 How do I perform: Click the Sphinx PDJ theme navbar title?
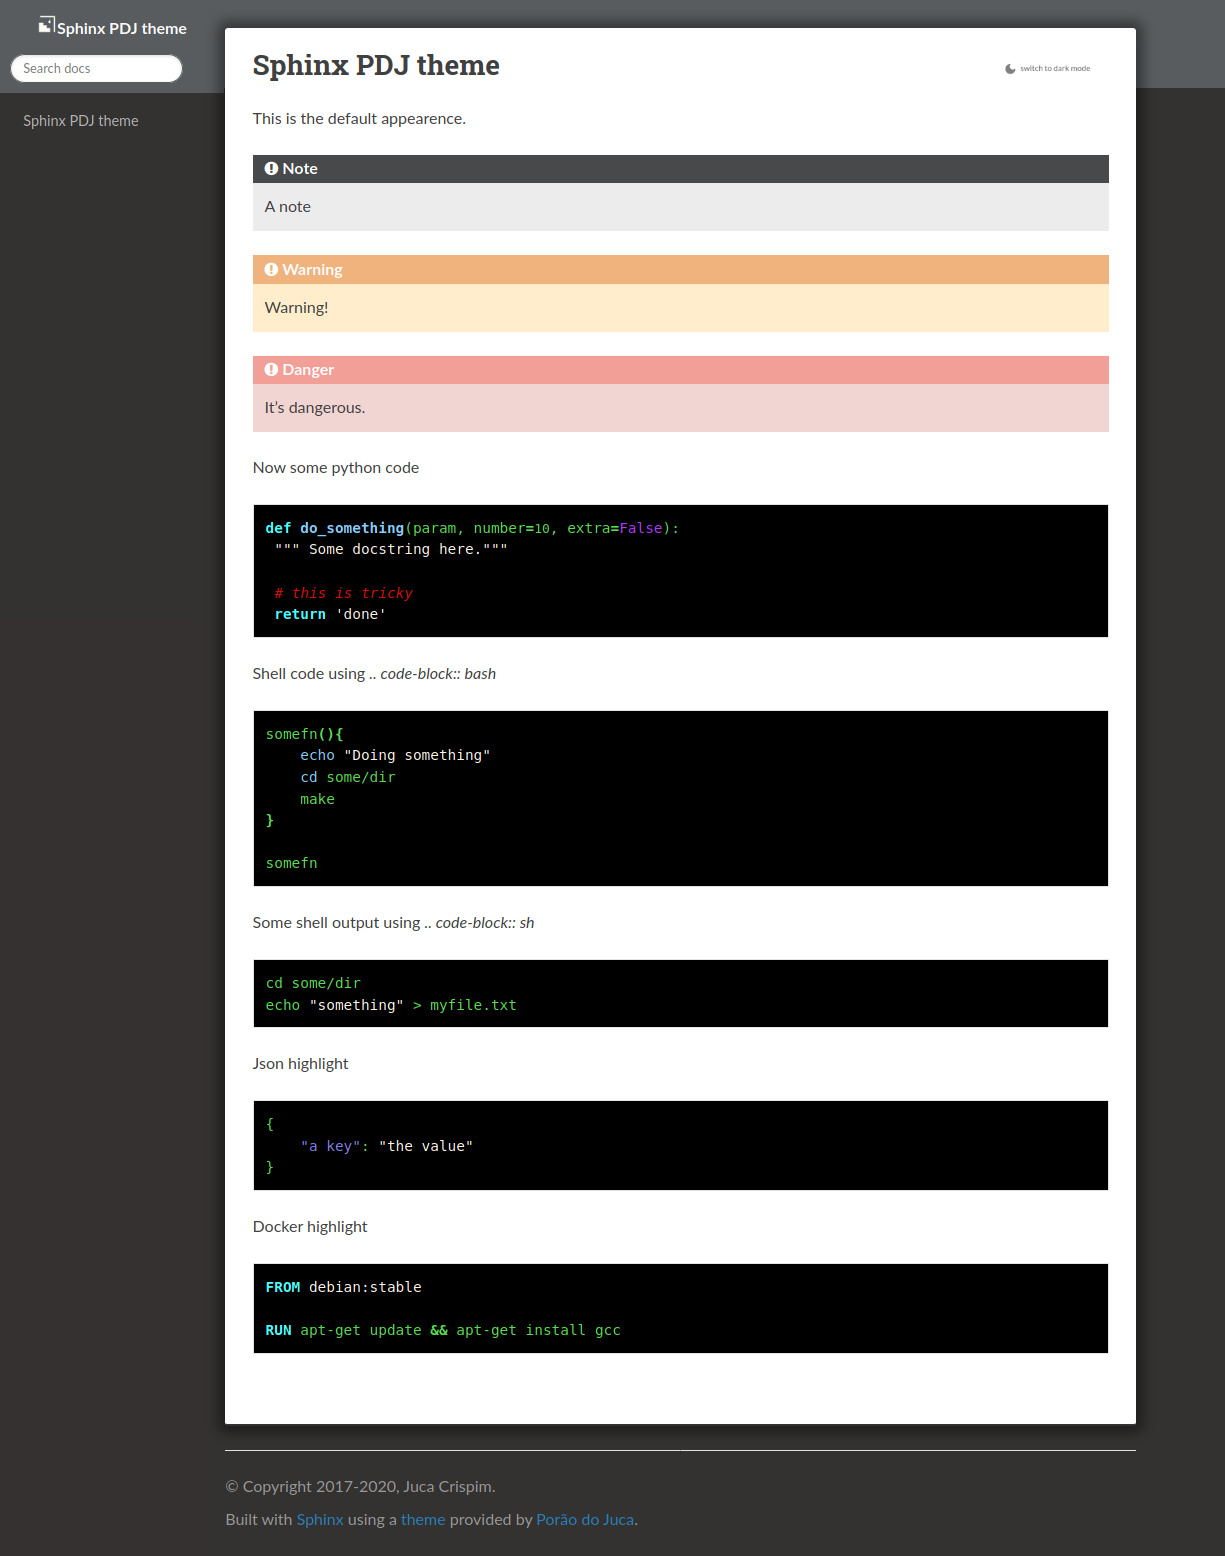(x=122, y=28)
